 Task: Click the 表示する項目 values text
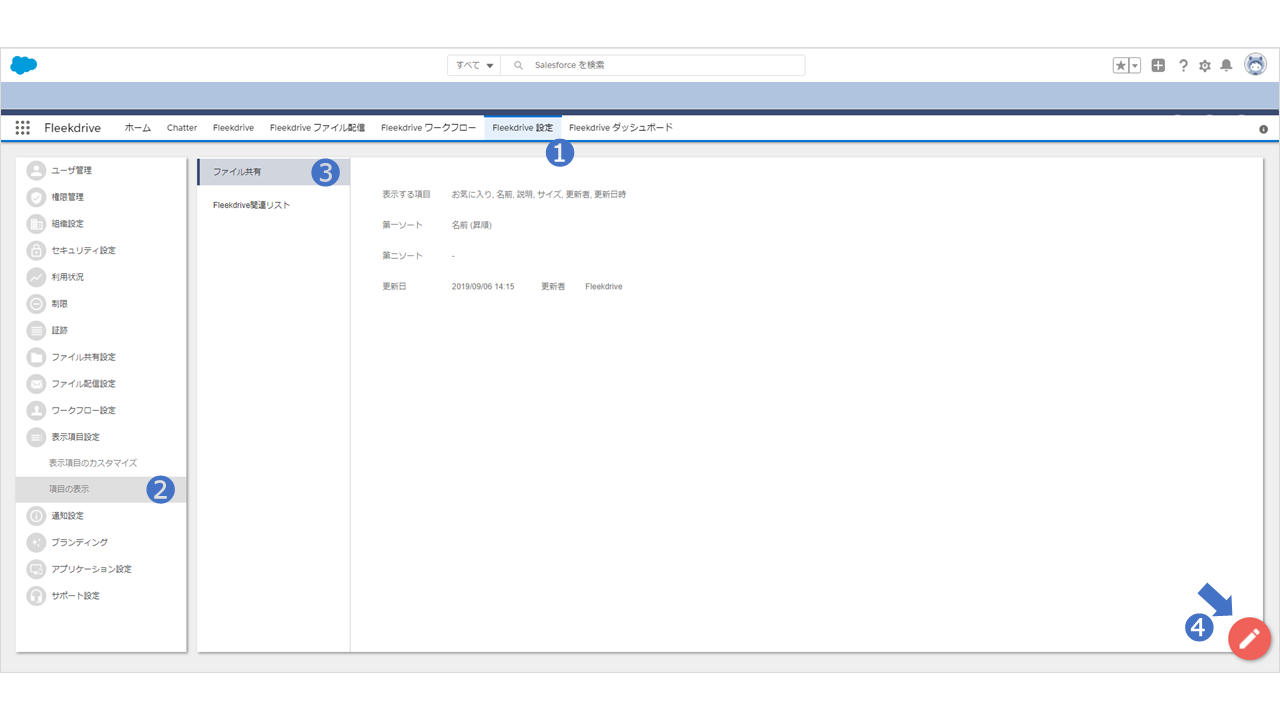pos(539,194)
